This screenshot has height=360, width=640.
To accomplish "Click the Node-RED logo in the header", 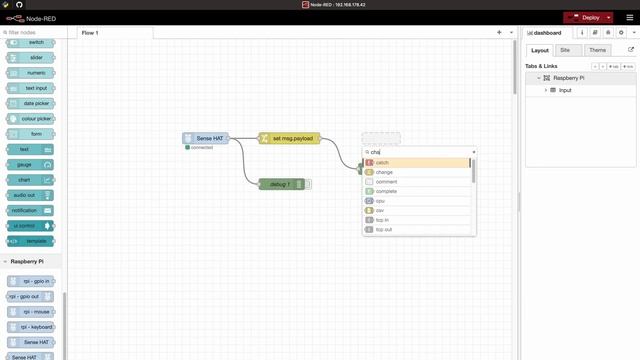I will tap(31, 18).
